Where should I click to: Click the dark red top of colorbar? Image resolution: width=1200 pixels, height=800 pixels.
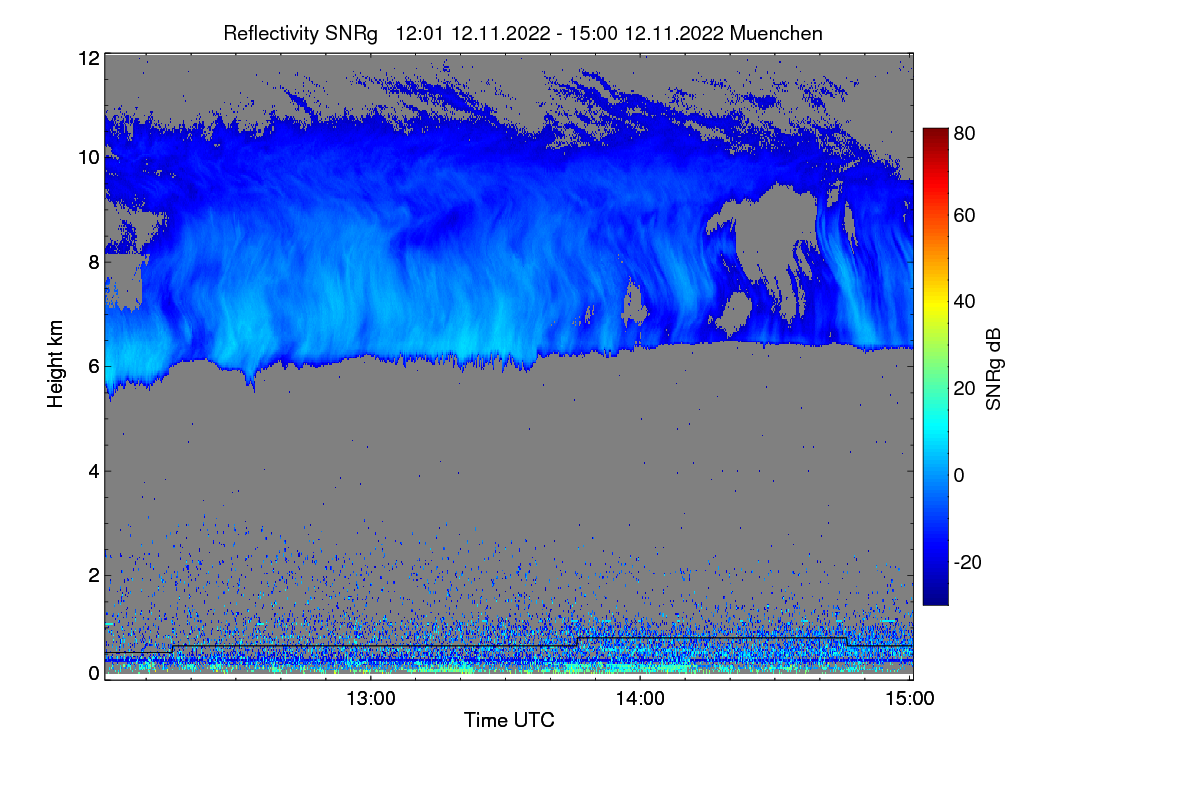pyautogui.click(x=935, y=134)
